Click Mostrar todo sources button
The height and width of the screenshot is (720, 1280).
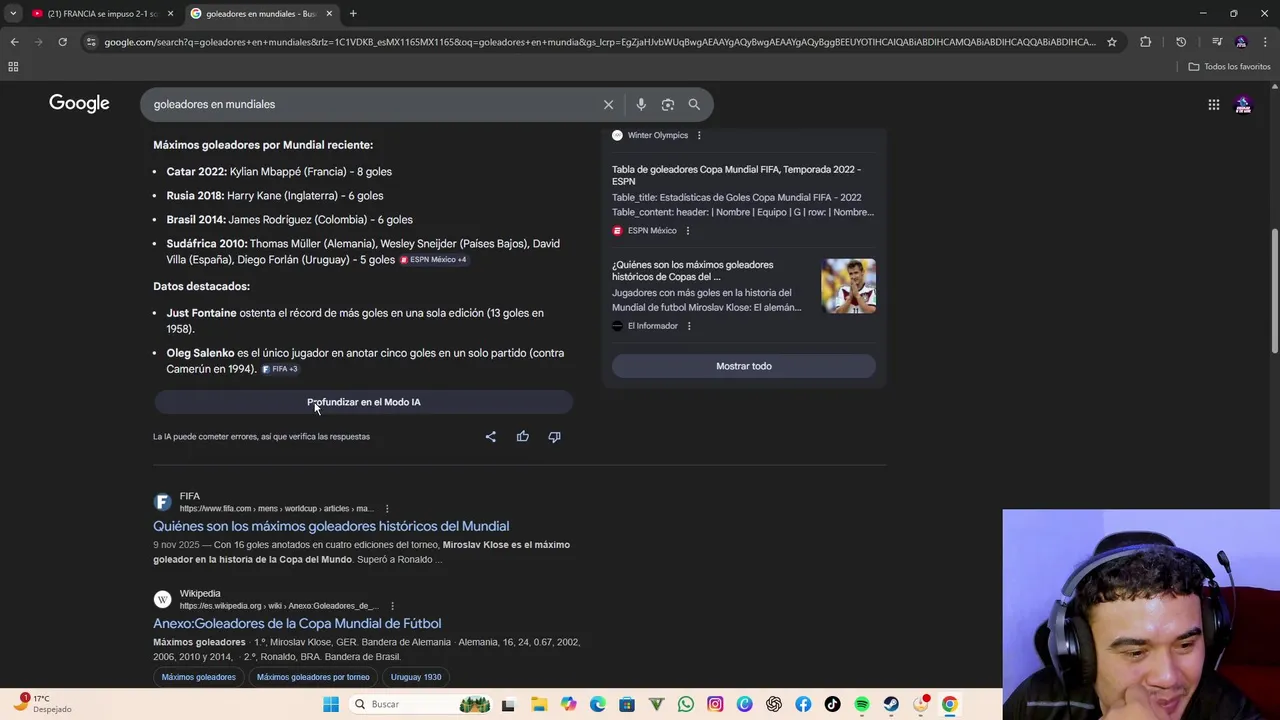click(x=744, y=366)
